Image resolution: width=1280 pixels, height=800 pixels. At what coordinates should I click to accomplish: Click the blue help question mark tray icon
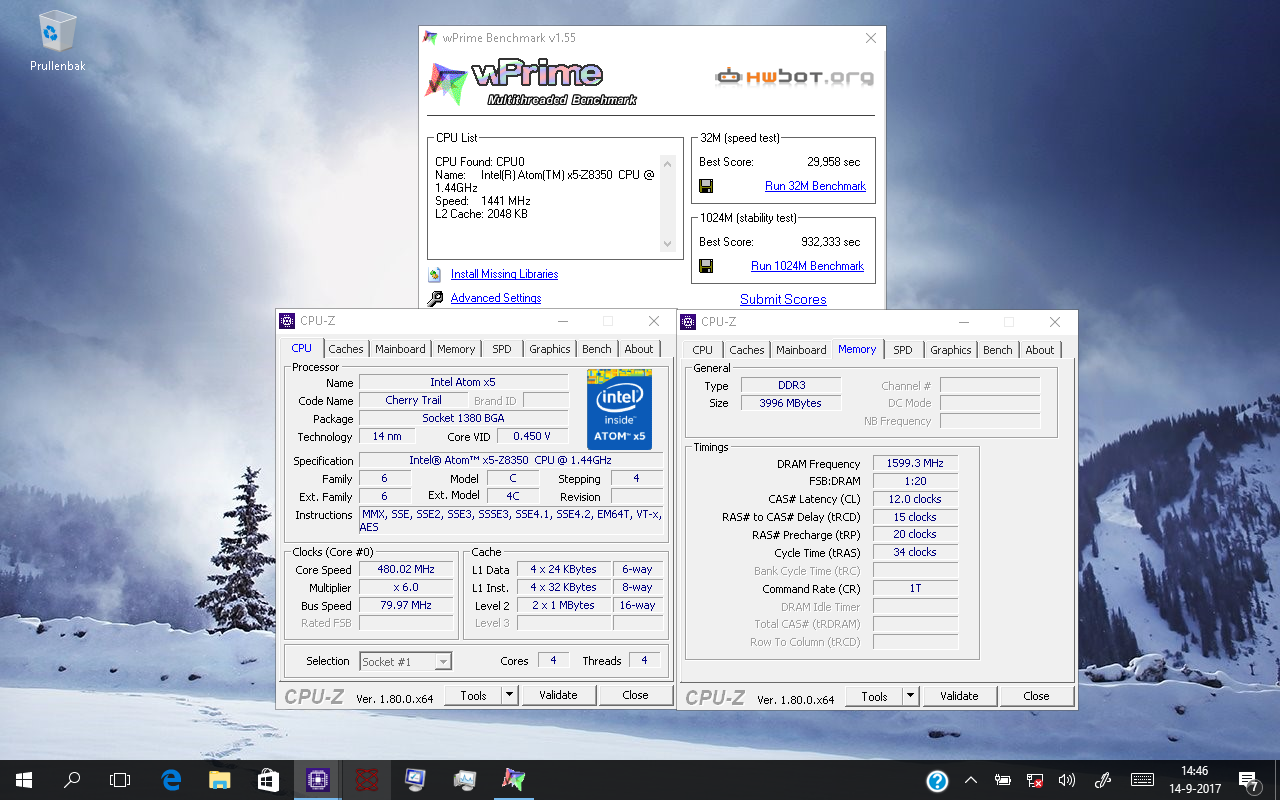pos(937,780)
